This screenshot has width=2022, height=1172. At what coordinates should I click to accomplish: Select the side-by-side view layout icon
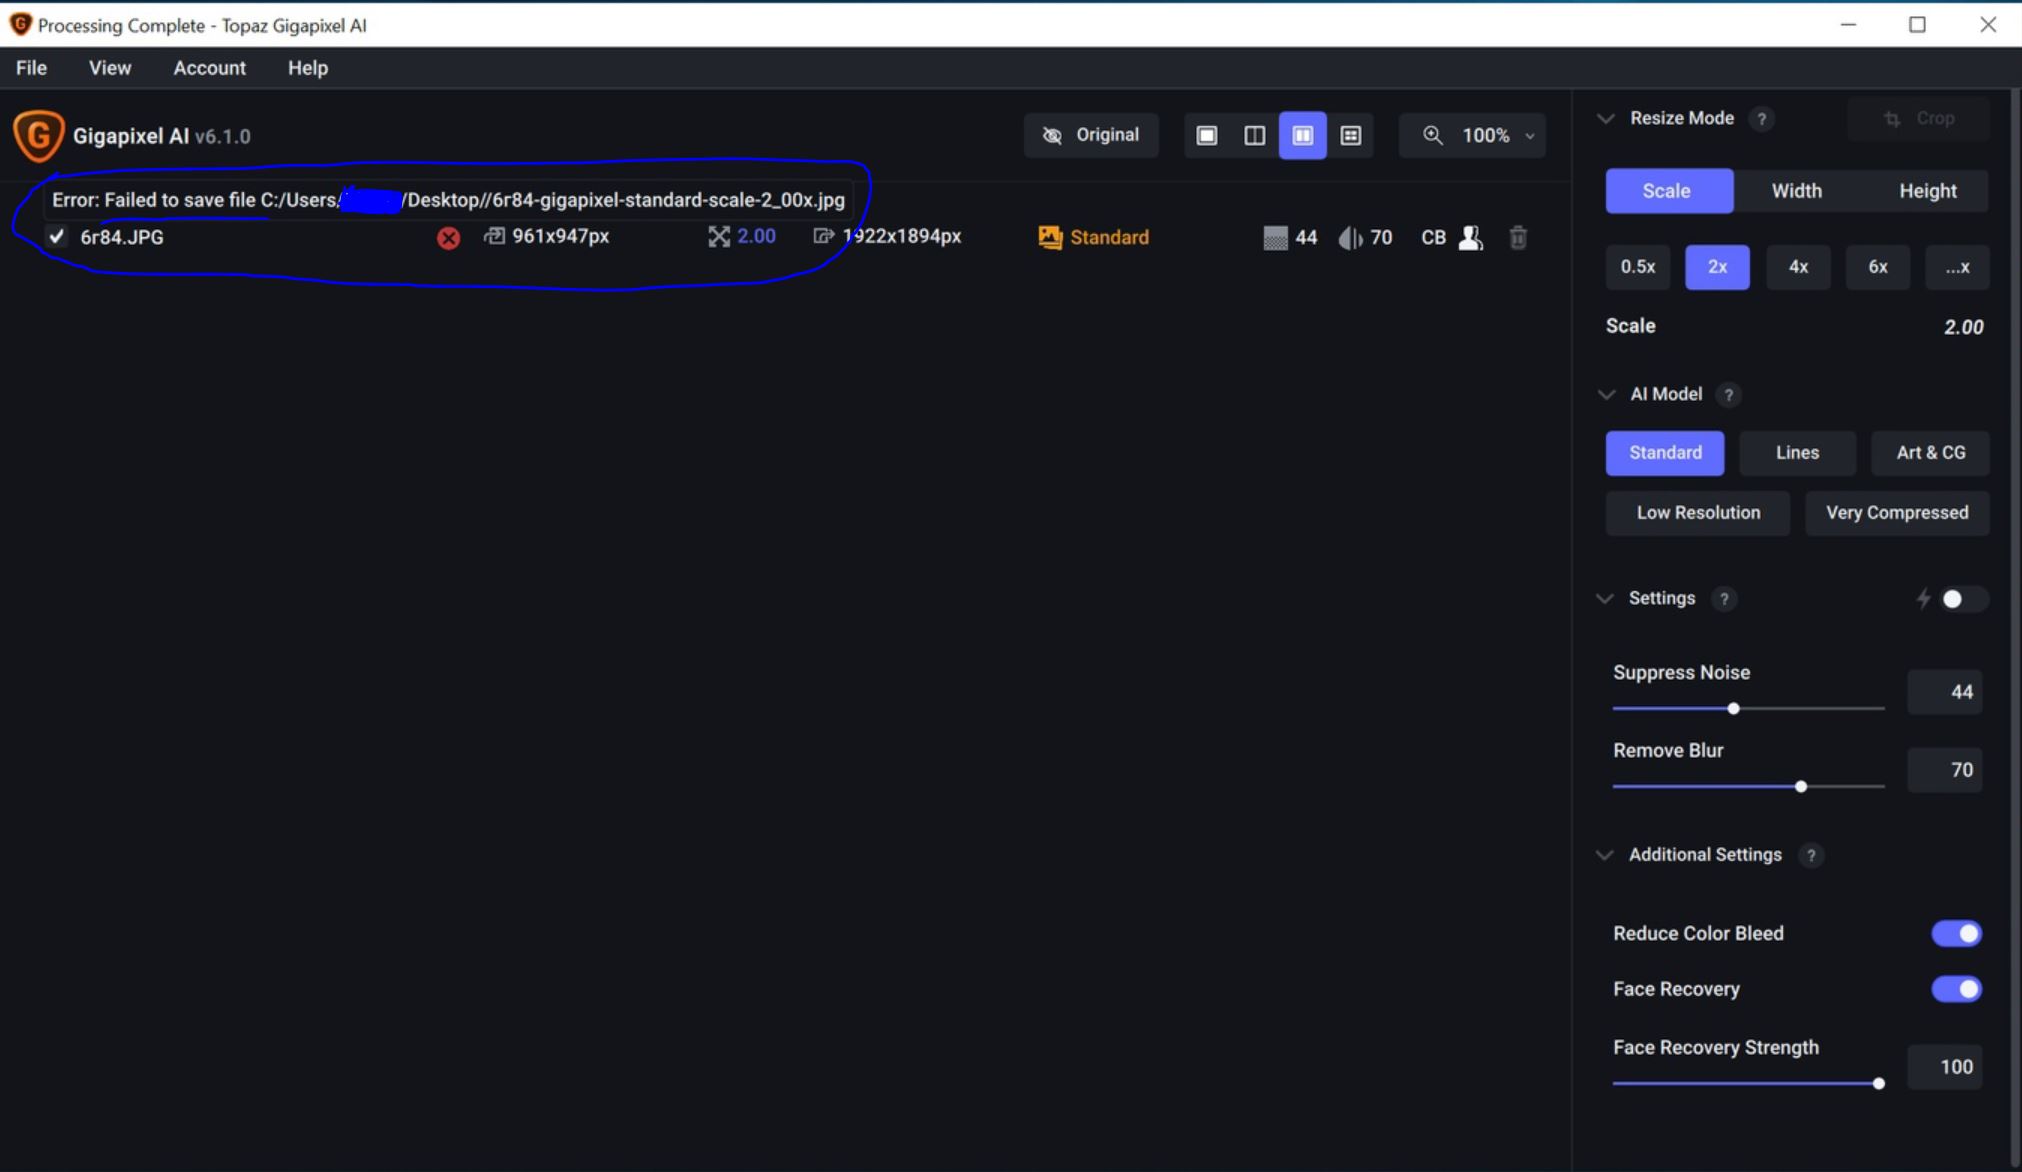[1302, 135]
